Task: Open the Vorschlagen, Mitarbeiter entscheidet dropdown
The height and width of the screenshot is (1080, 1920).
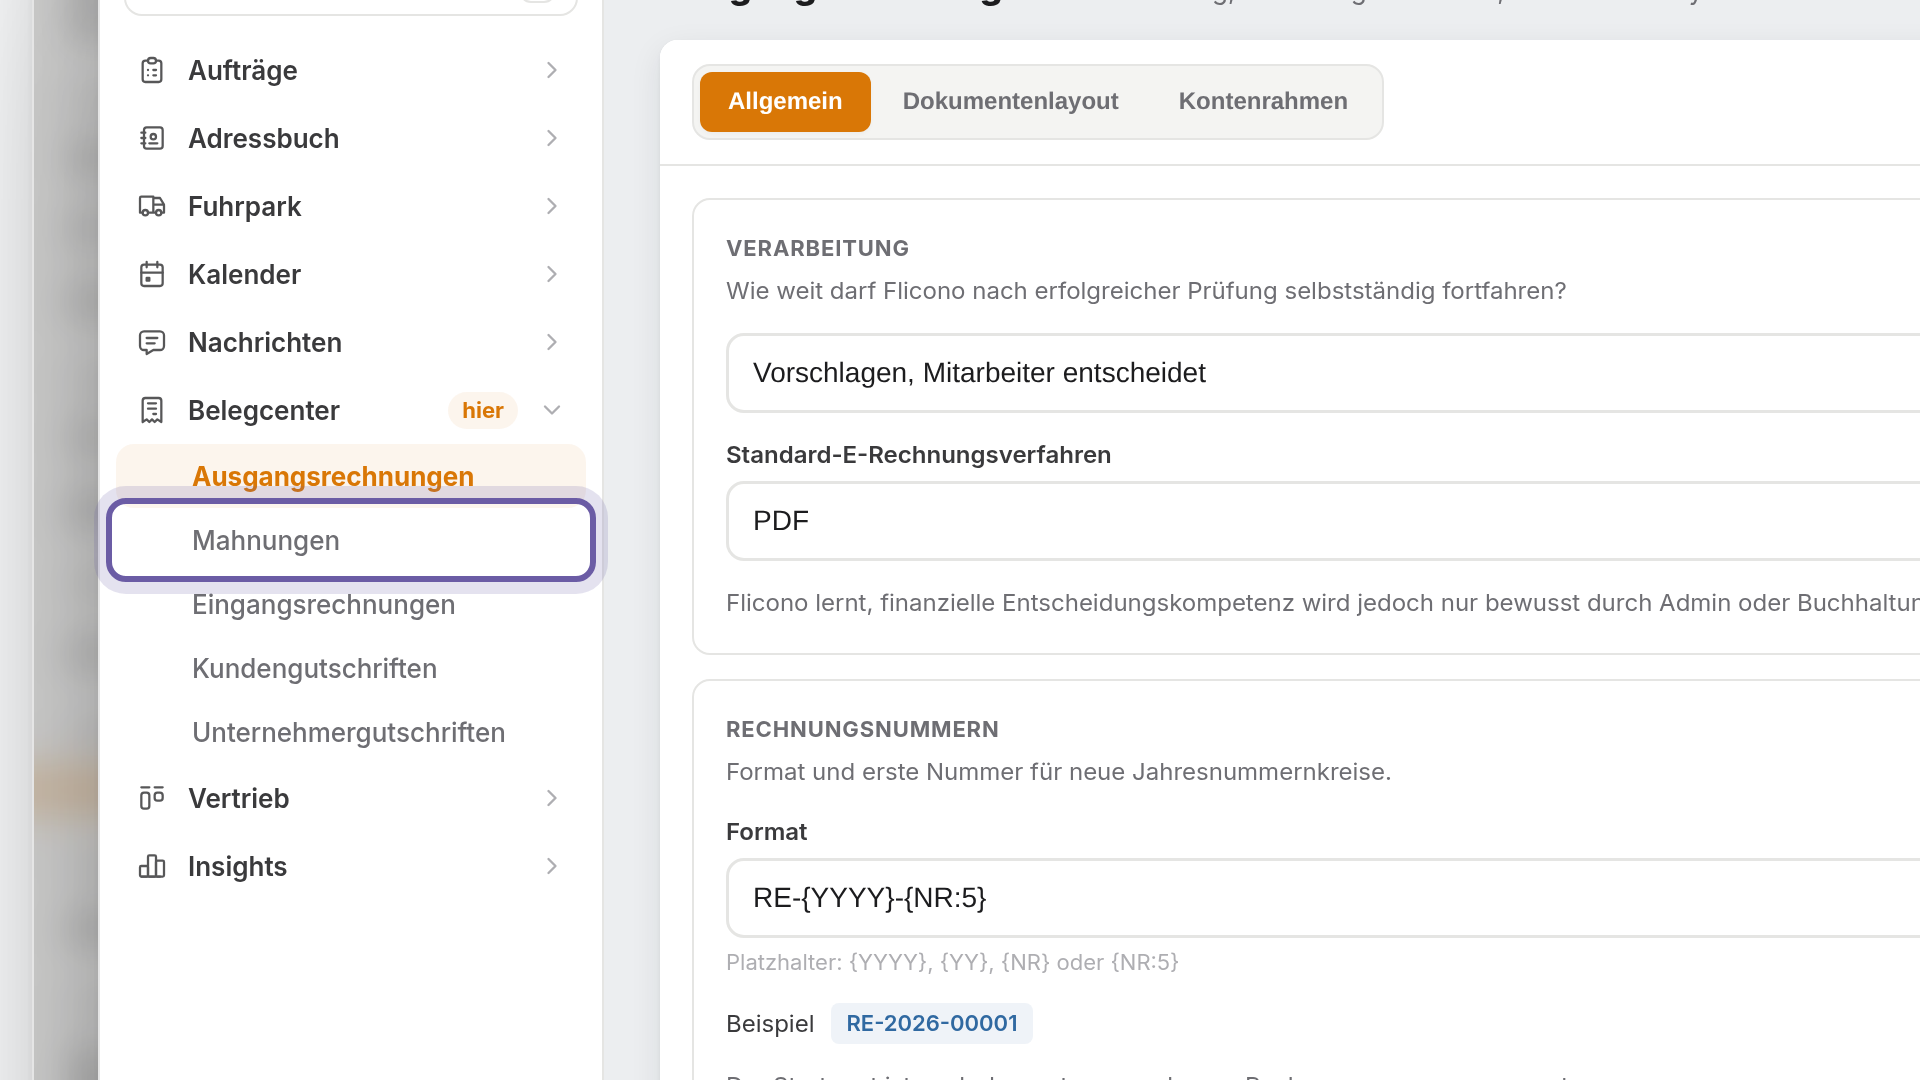Action: point(1323,373)
